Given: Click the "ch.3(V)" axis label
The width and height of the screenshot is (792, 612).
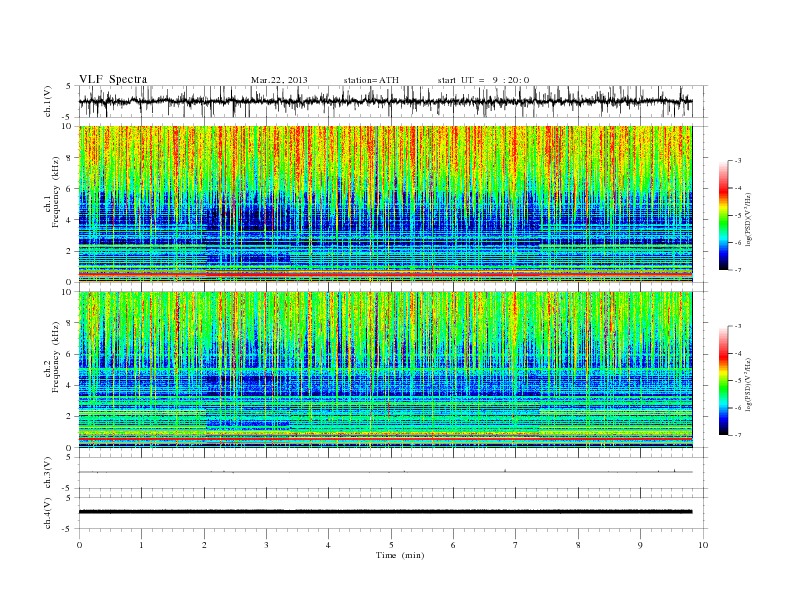Looking at the screenshot, I should pyautogui.click(x=48, y=473).
